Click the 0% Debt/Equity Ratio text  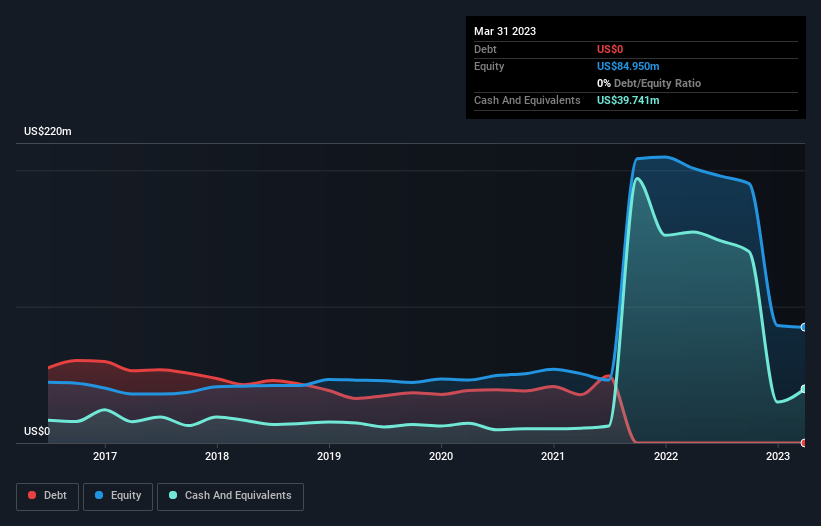(x=649, y=83)
